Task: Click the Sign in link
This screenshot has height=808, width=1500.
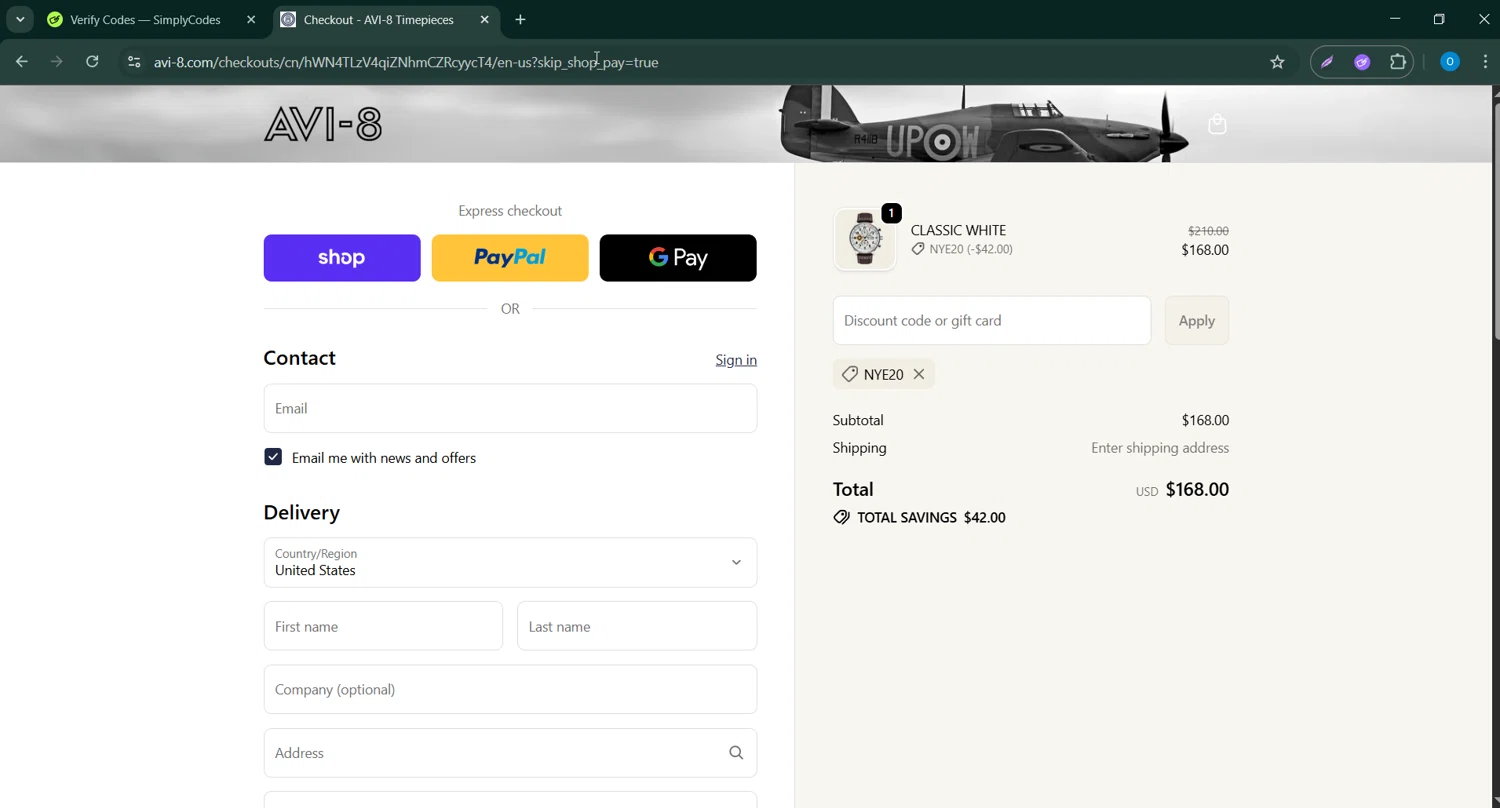Action: point(736,360)
